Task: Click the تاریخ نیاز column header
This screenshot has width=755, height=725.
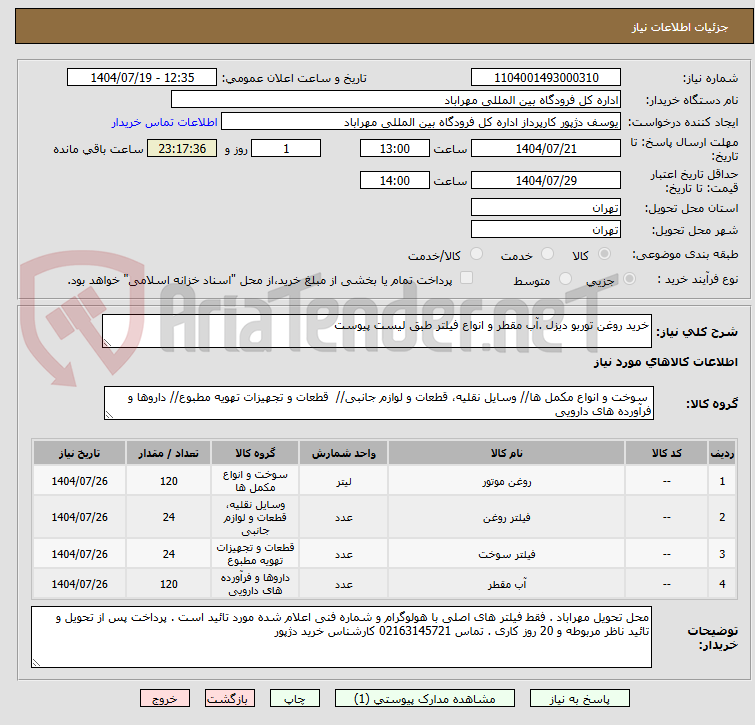Action: (x=79, y=453)
